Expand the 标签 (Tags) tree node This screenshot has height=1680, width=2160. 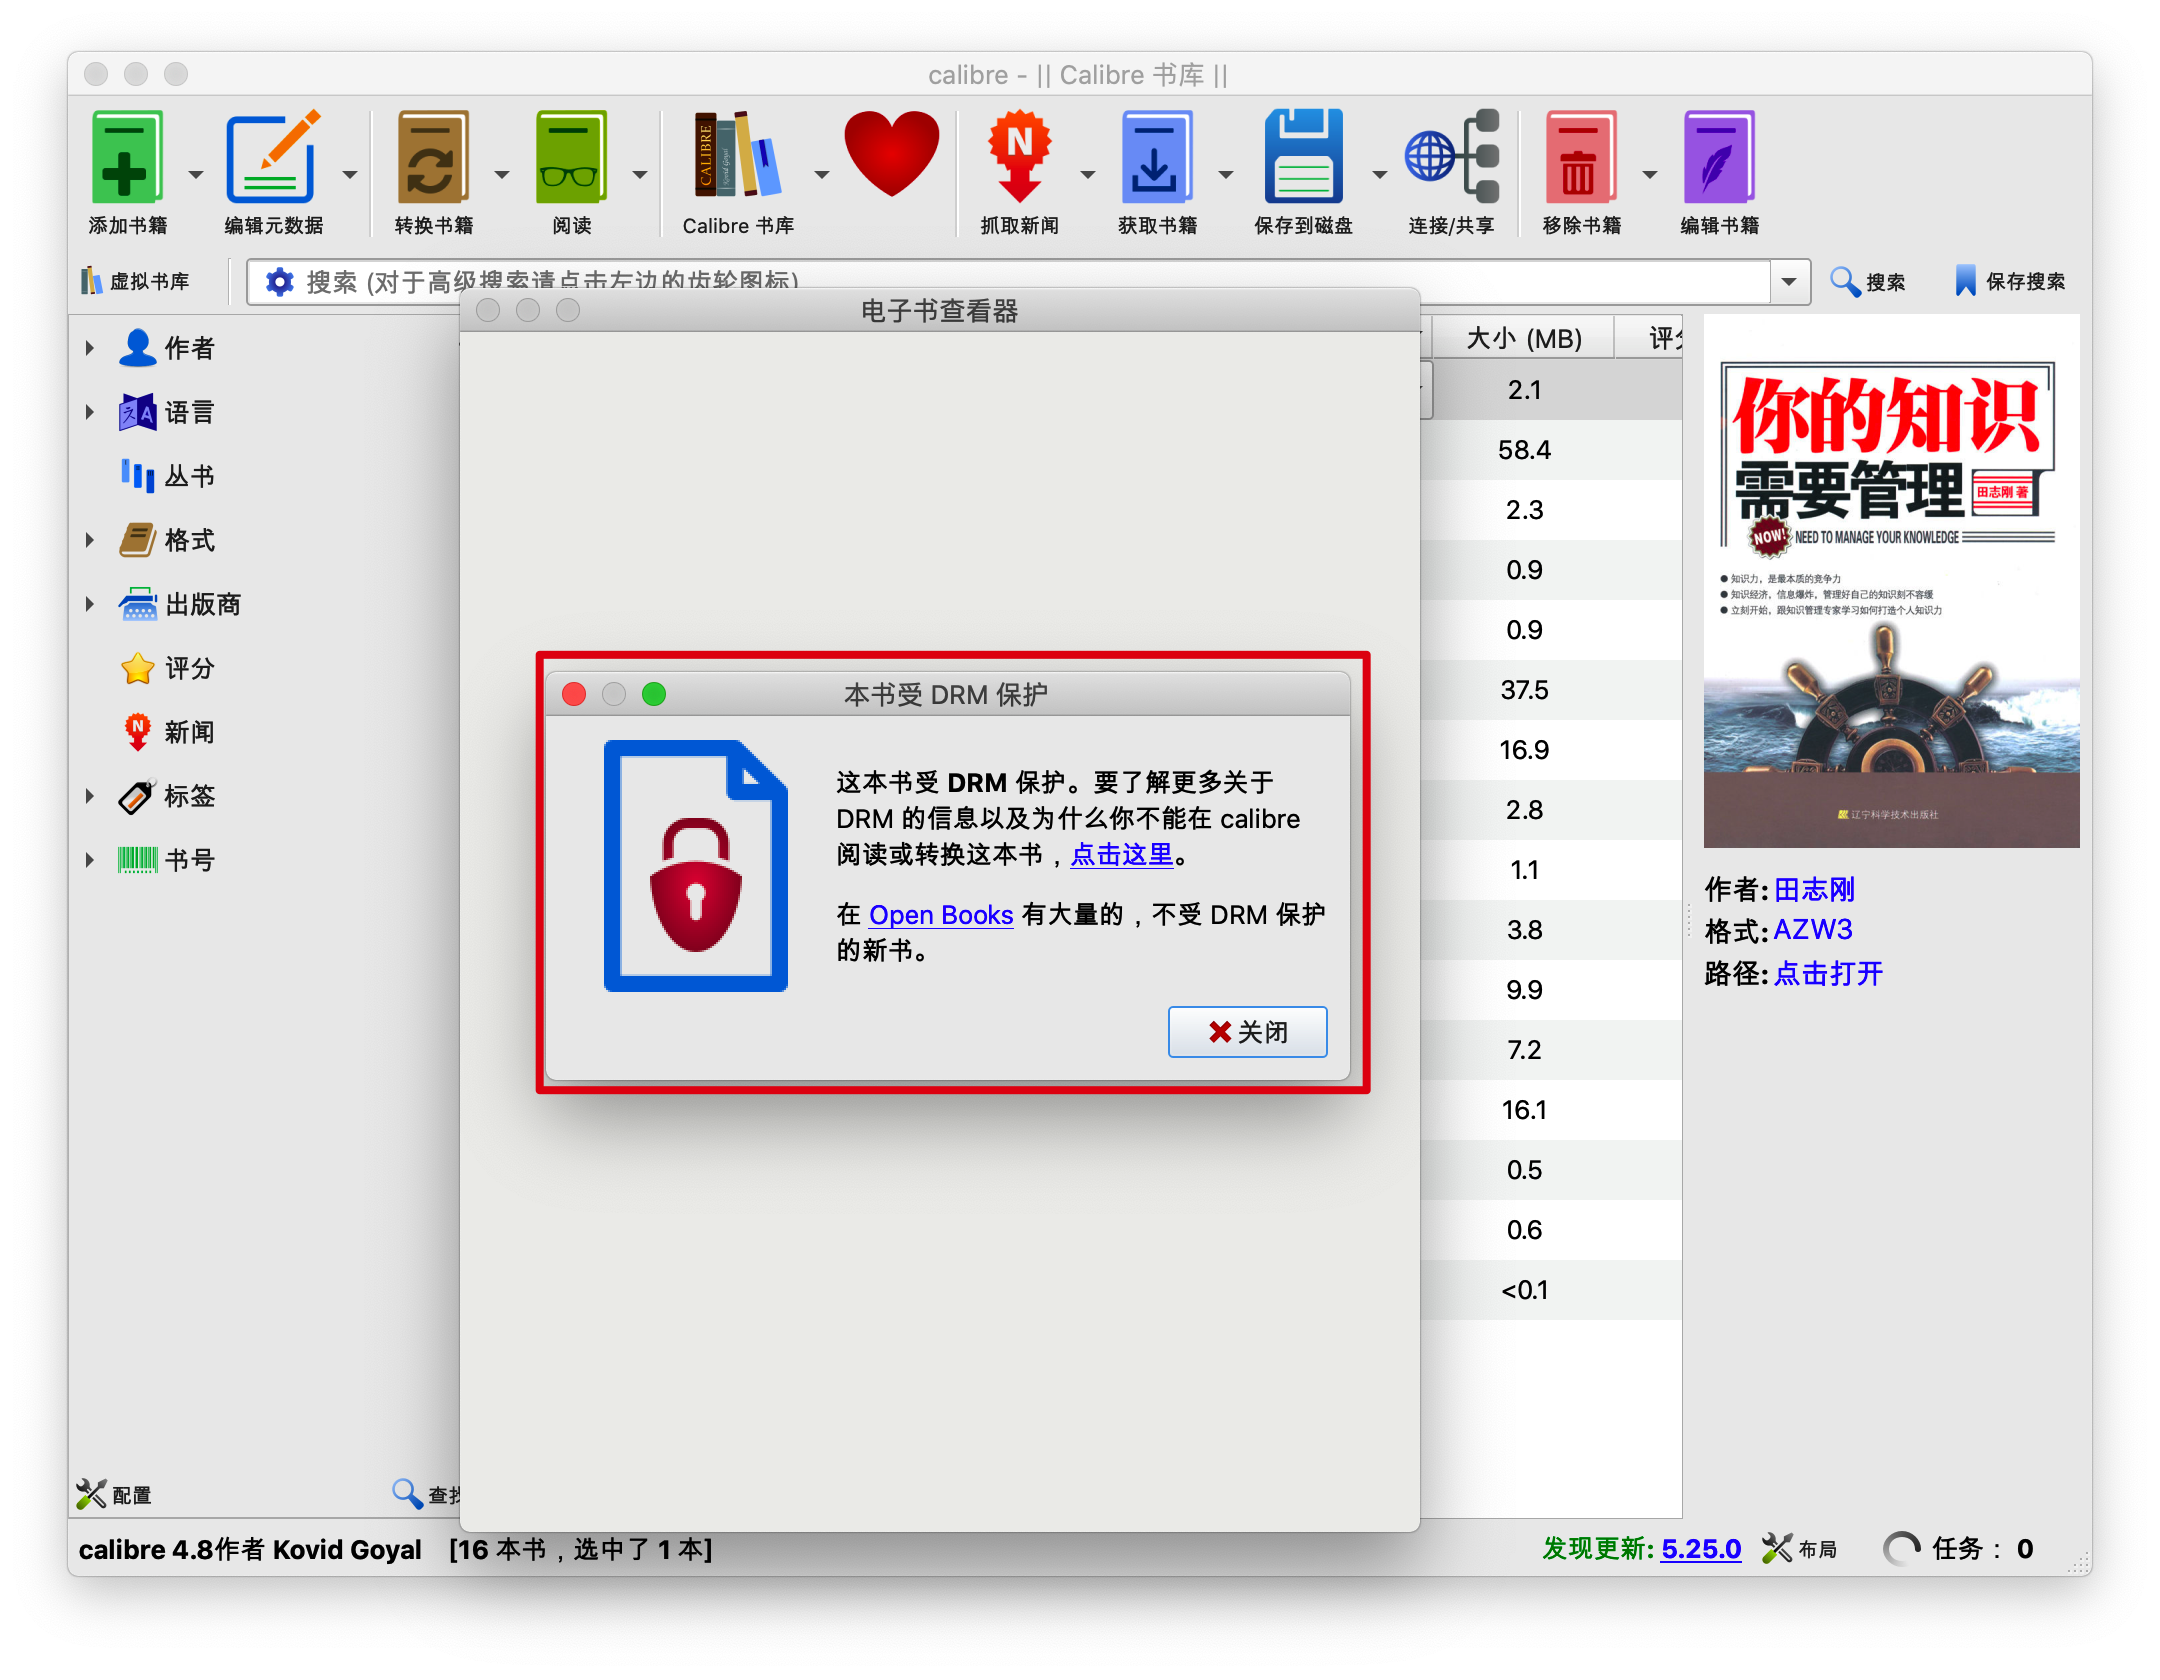(x=89, y=796)
